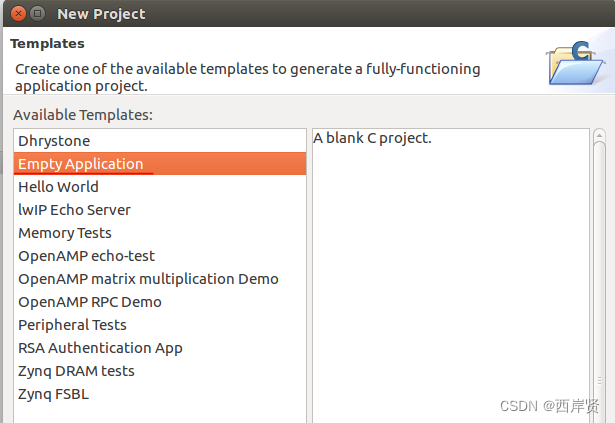
Task: Pick the OpenAMP RPC Demo template
Action: coord(89,302)
